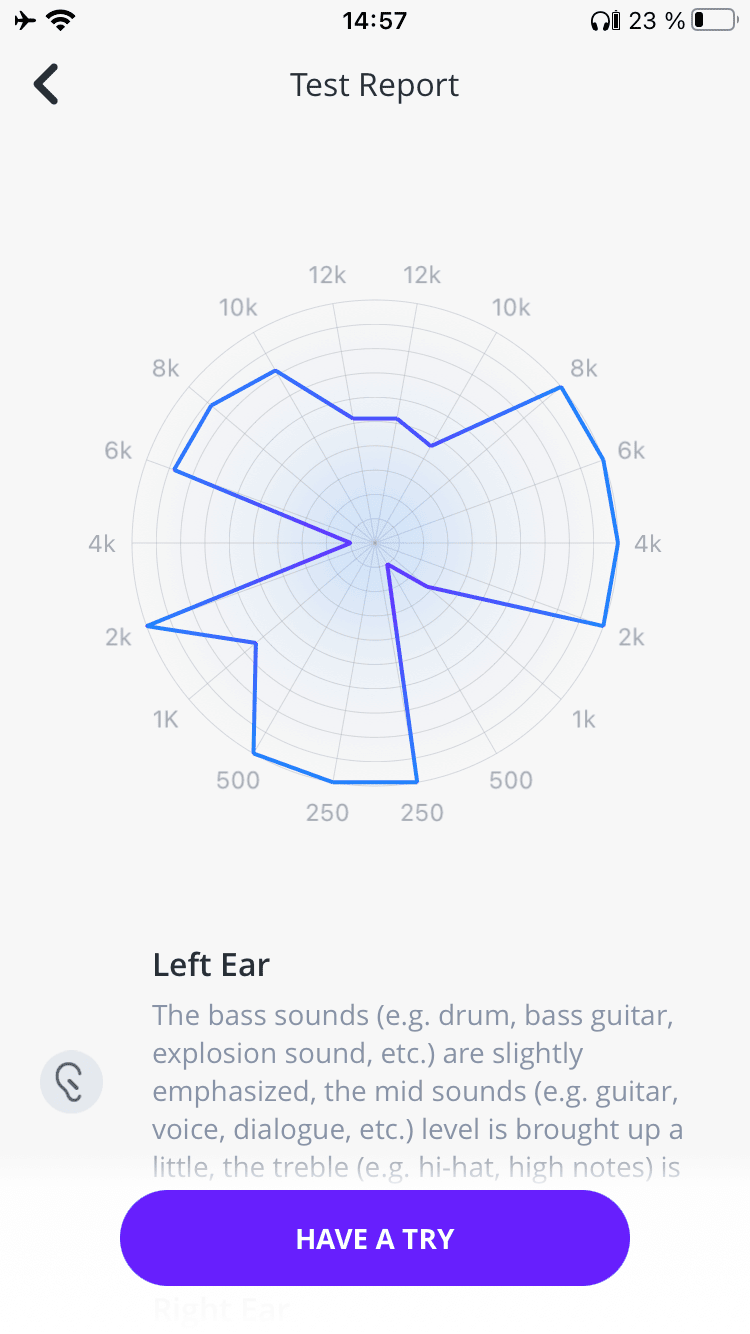Tap the airplane mode status icon
This screenshot has height=1334, width=750.
pos(25,20)
